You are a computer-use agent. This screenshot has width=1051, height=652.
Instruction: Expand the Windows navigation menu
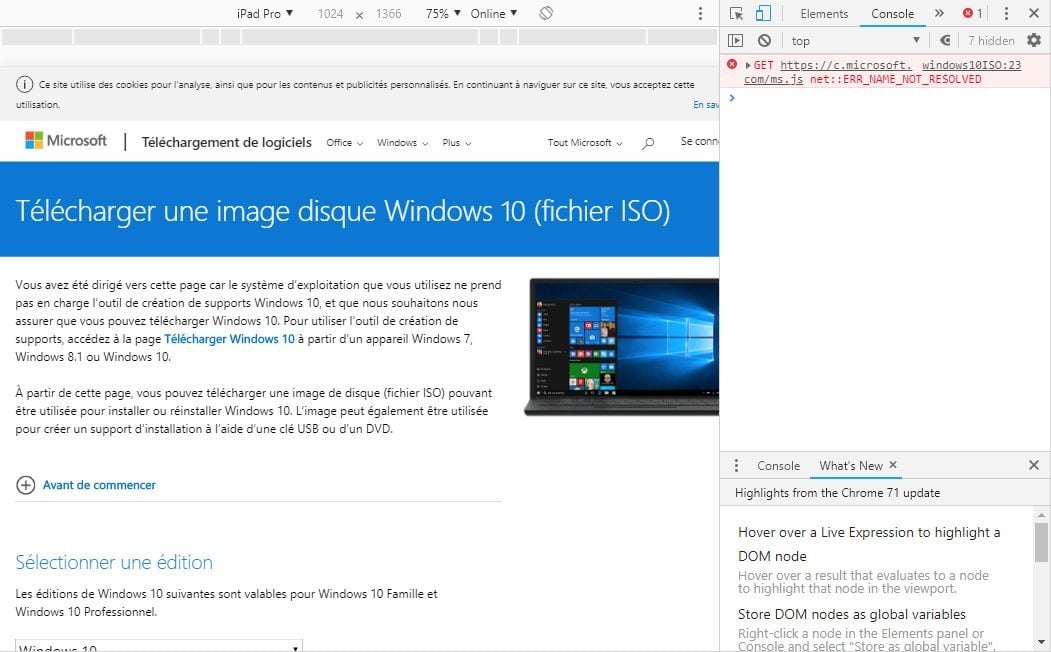coord(402,143)
